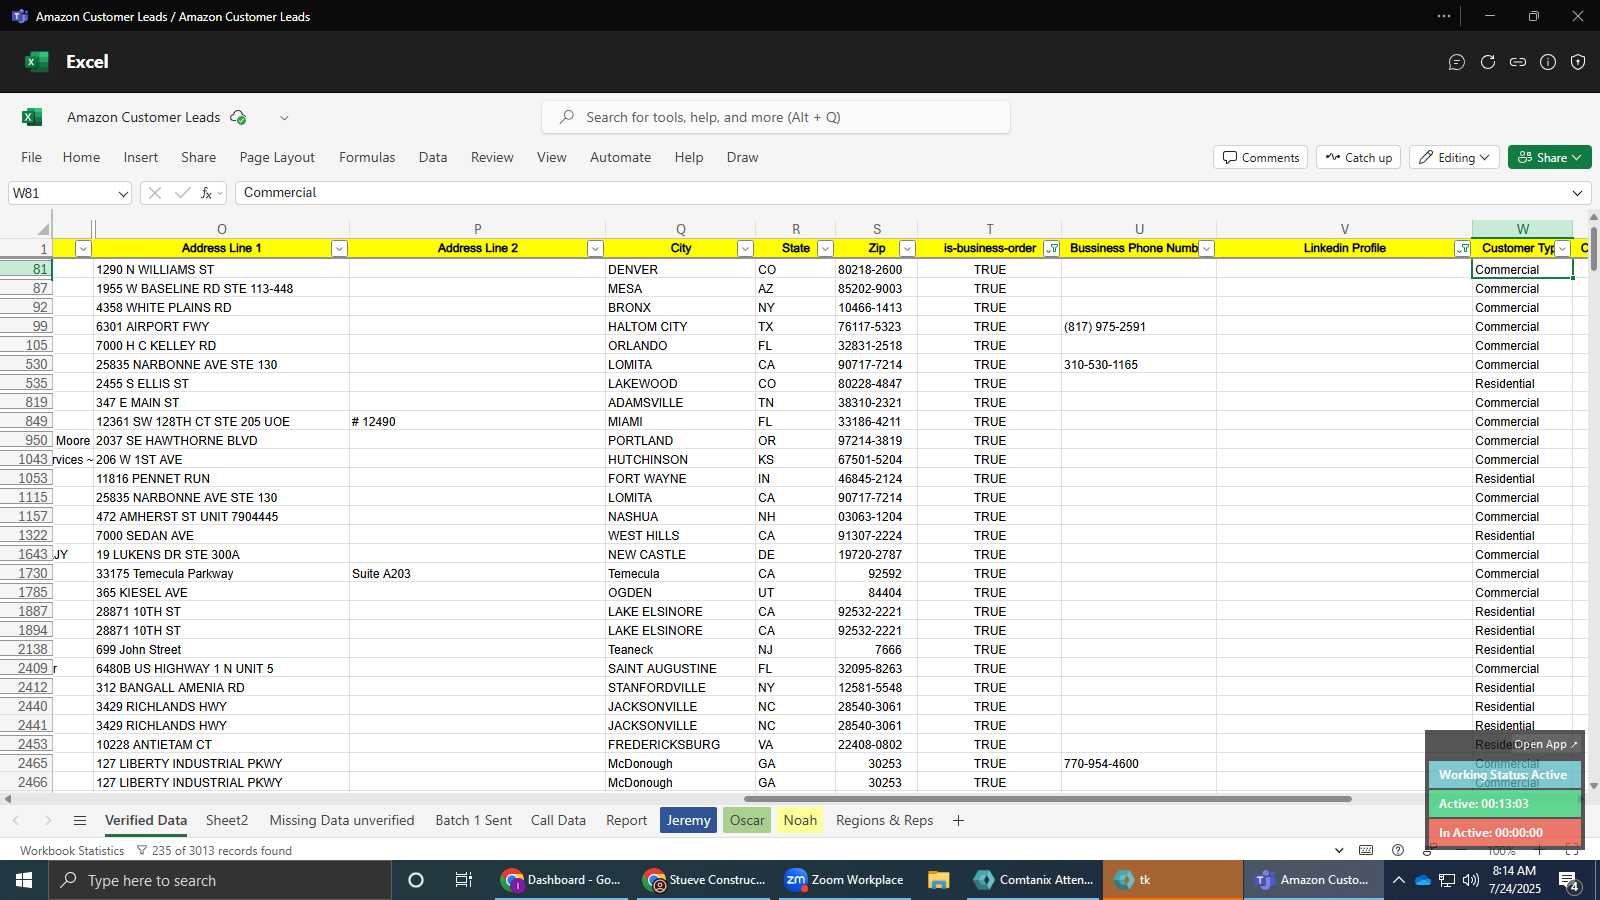1600x900 pixels.
Task: Click the shield security icon in the header
Action: pyautogui.click(x=1578, y=62)
